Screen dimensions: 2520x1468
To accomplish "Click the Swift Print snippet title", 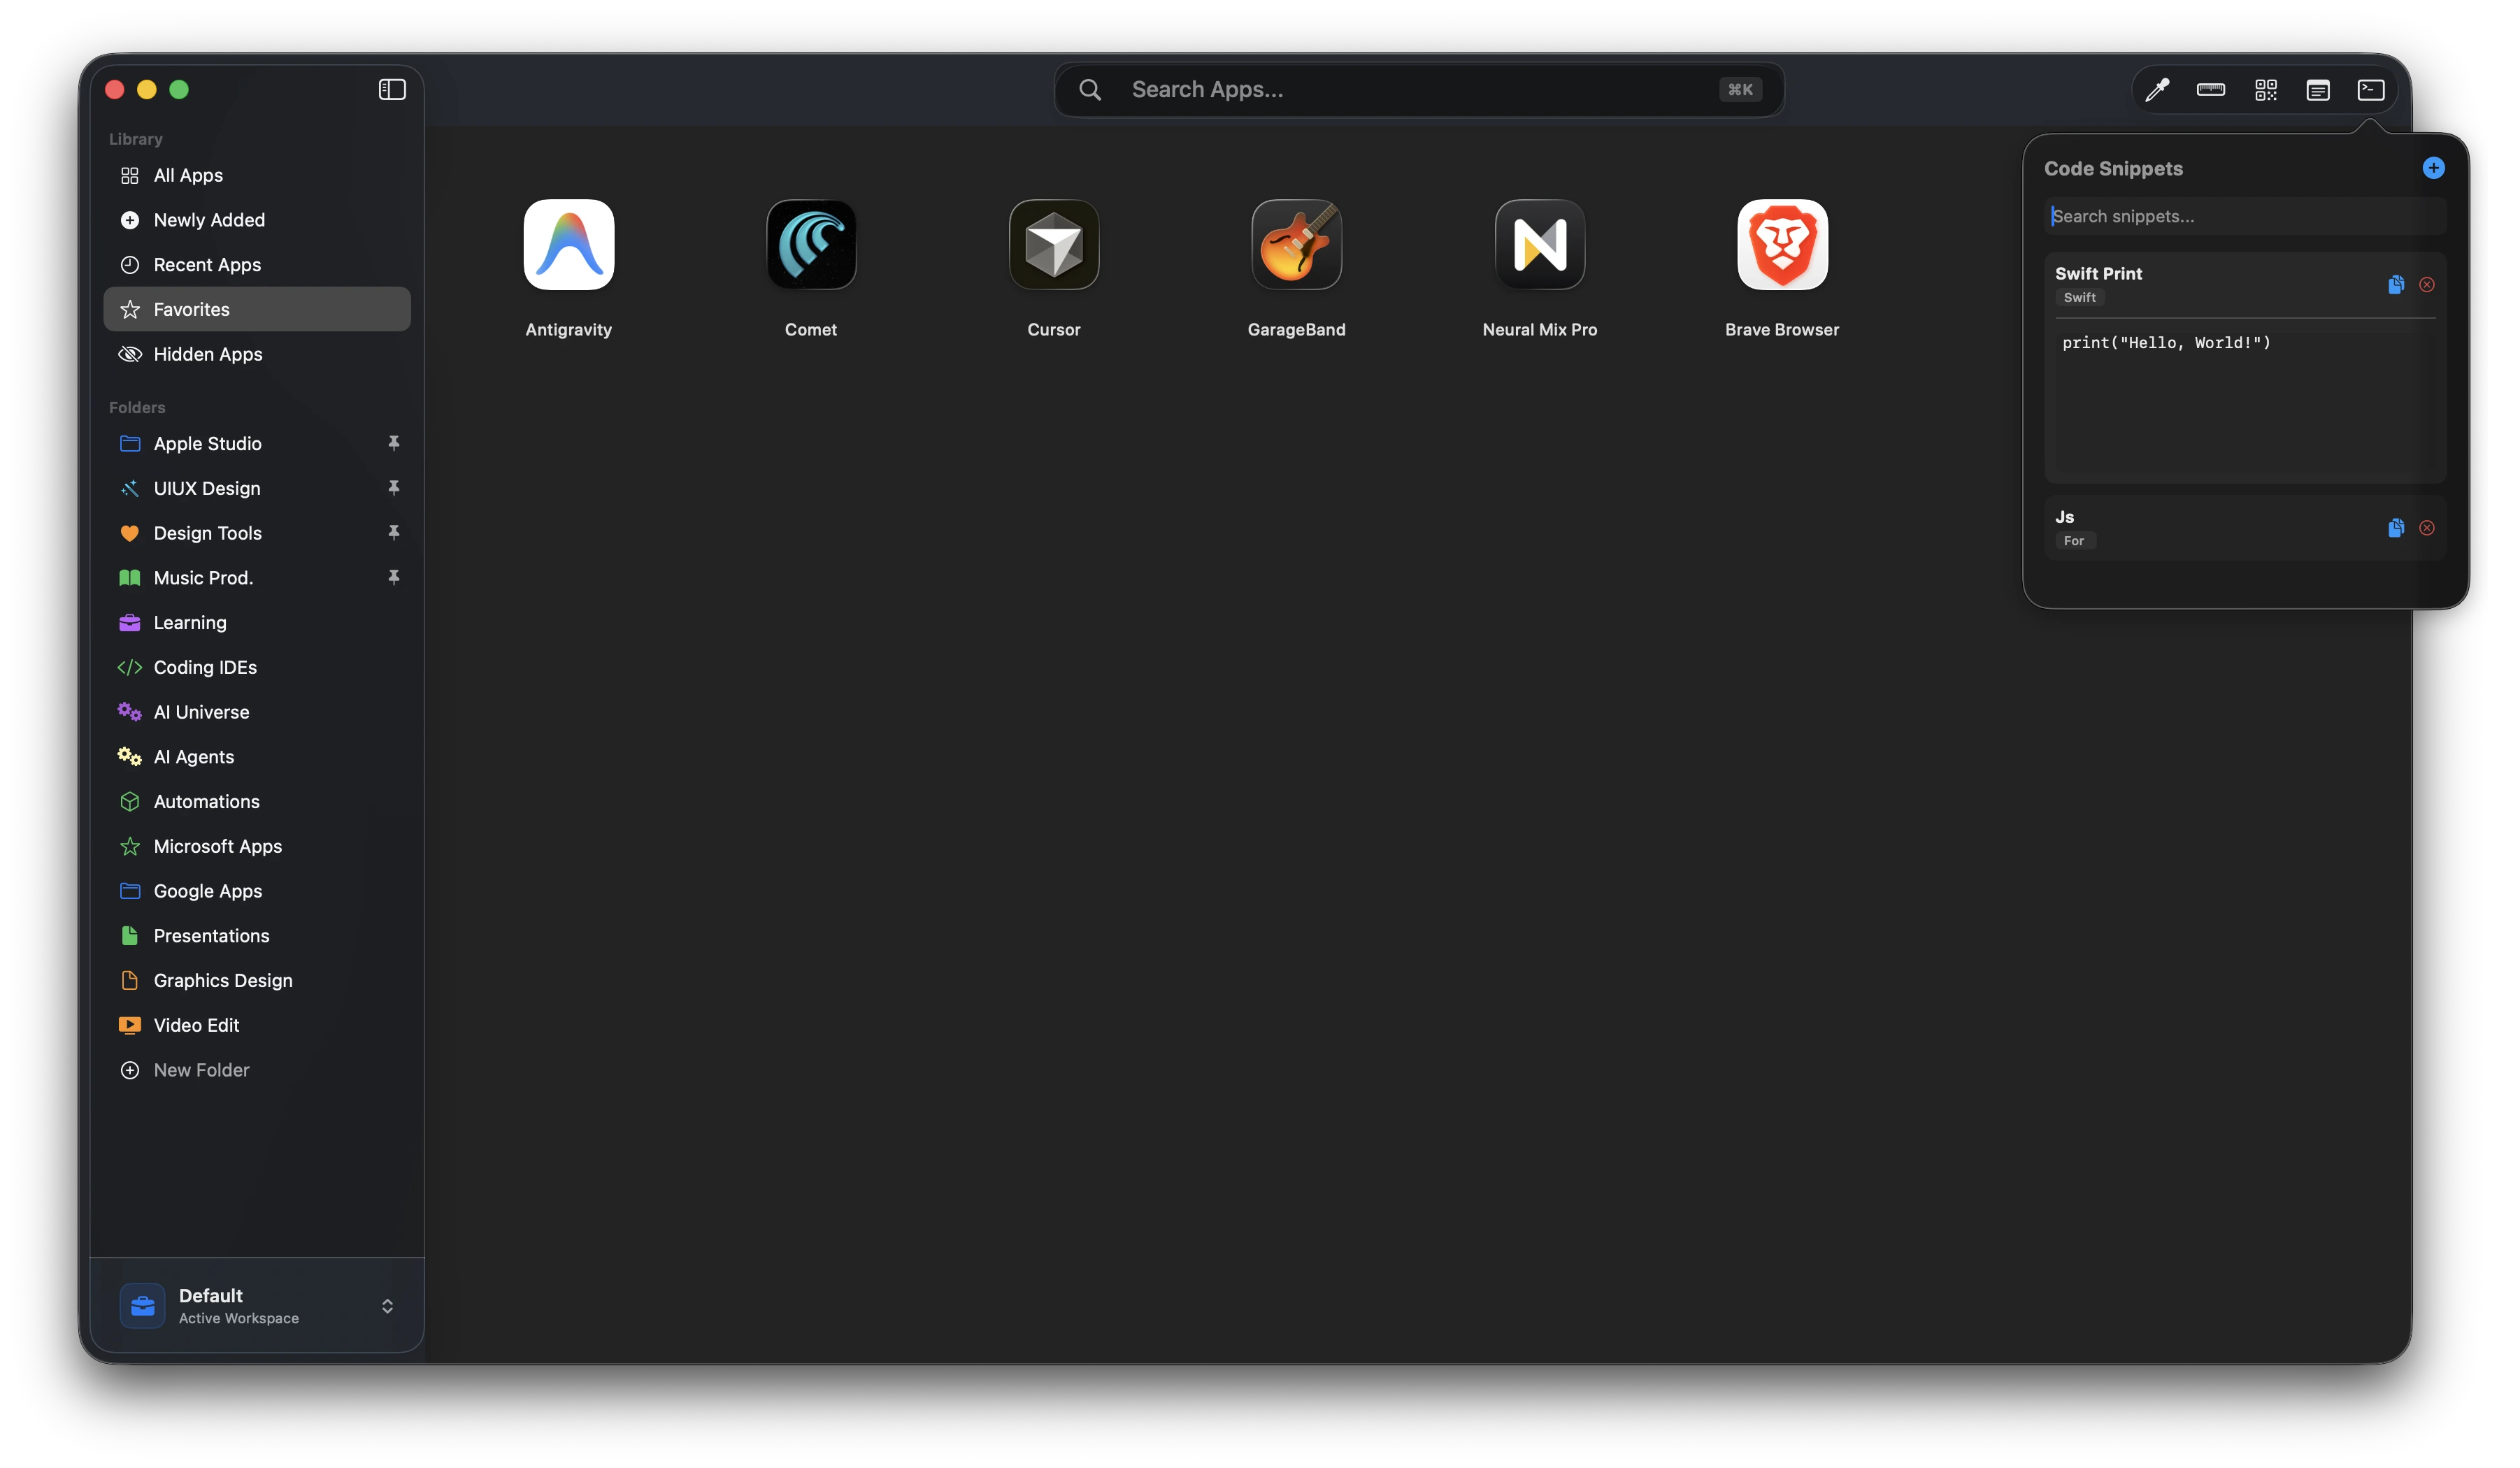I will point(2098,273).
